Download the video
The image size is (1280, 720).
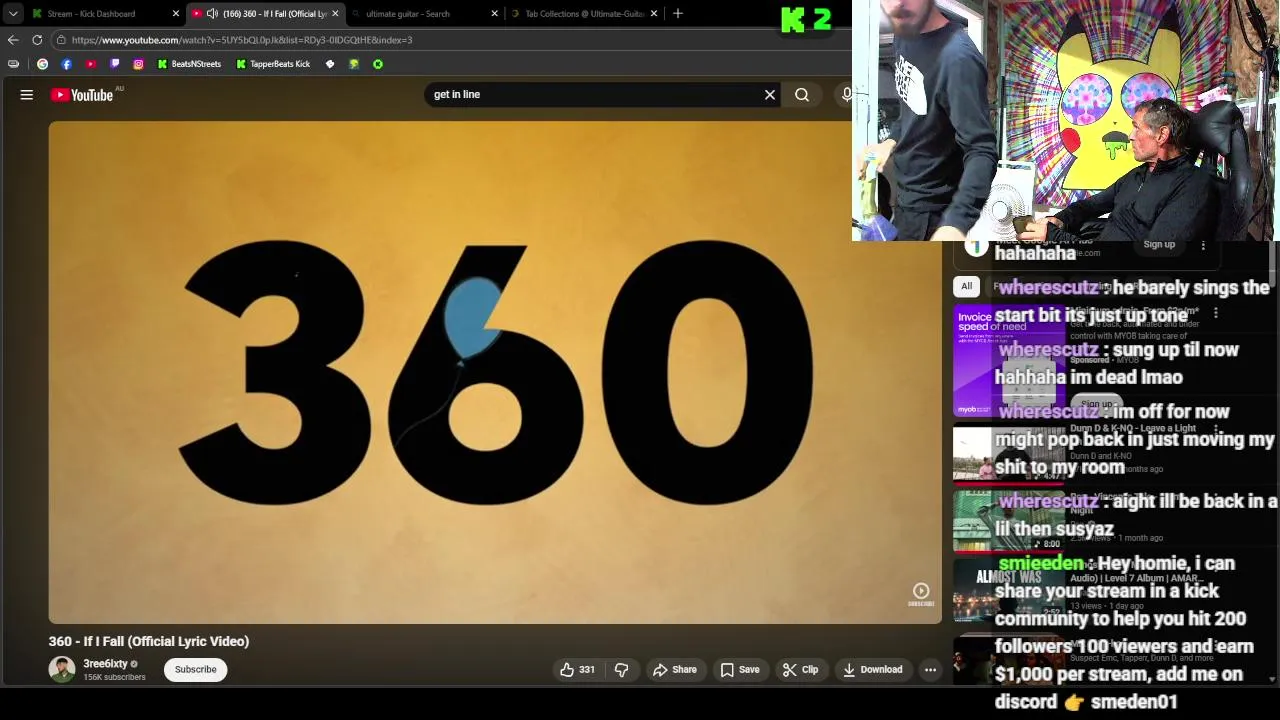[872, 670]
